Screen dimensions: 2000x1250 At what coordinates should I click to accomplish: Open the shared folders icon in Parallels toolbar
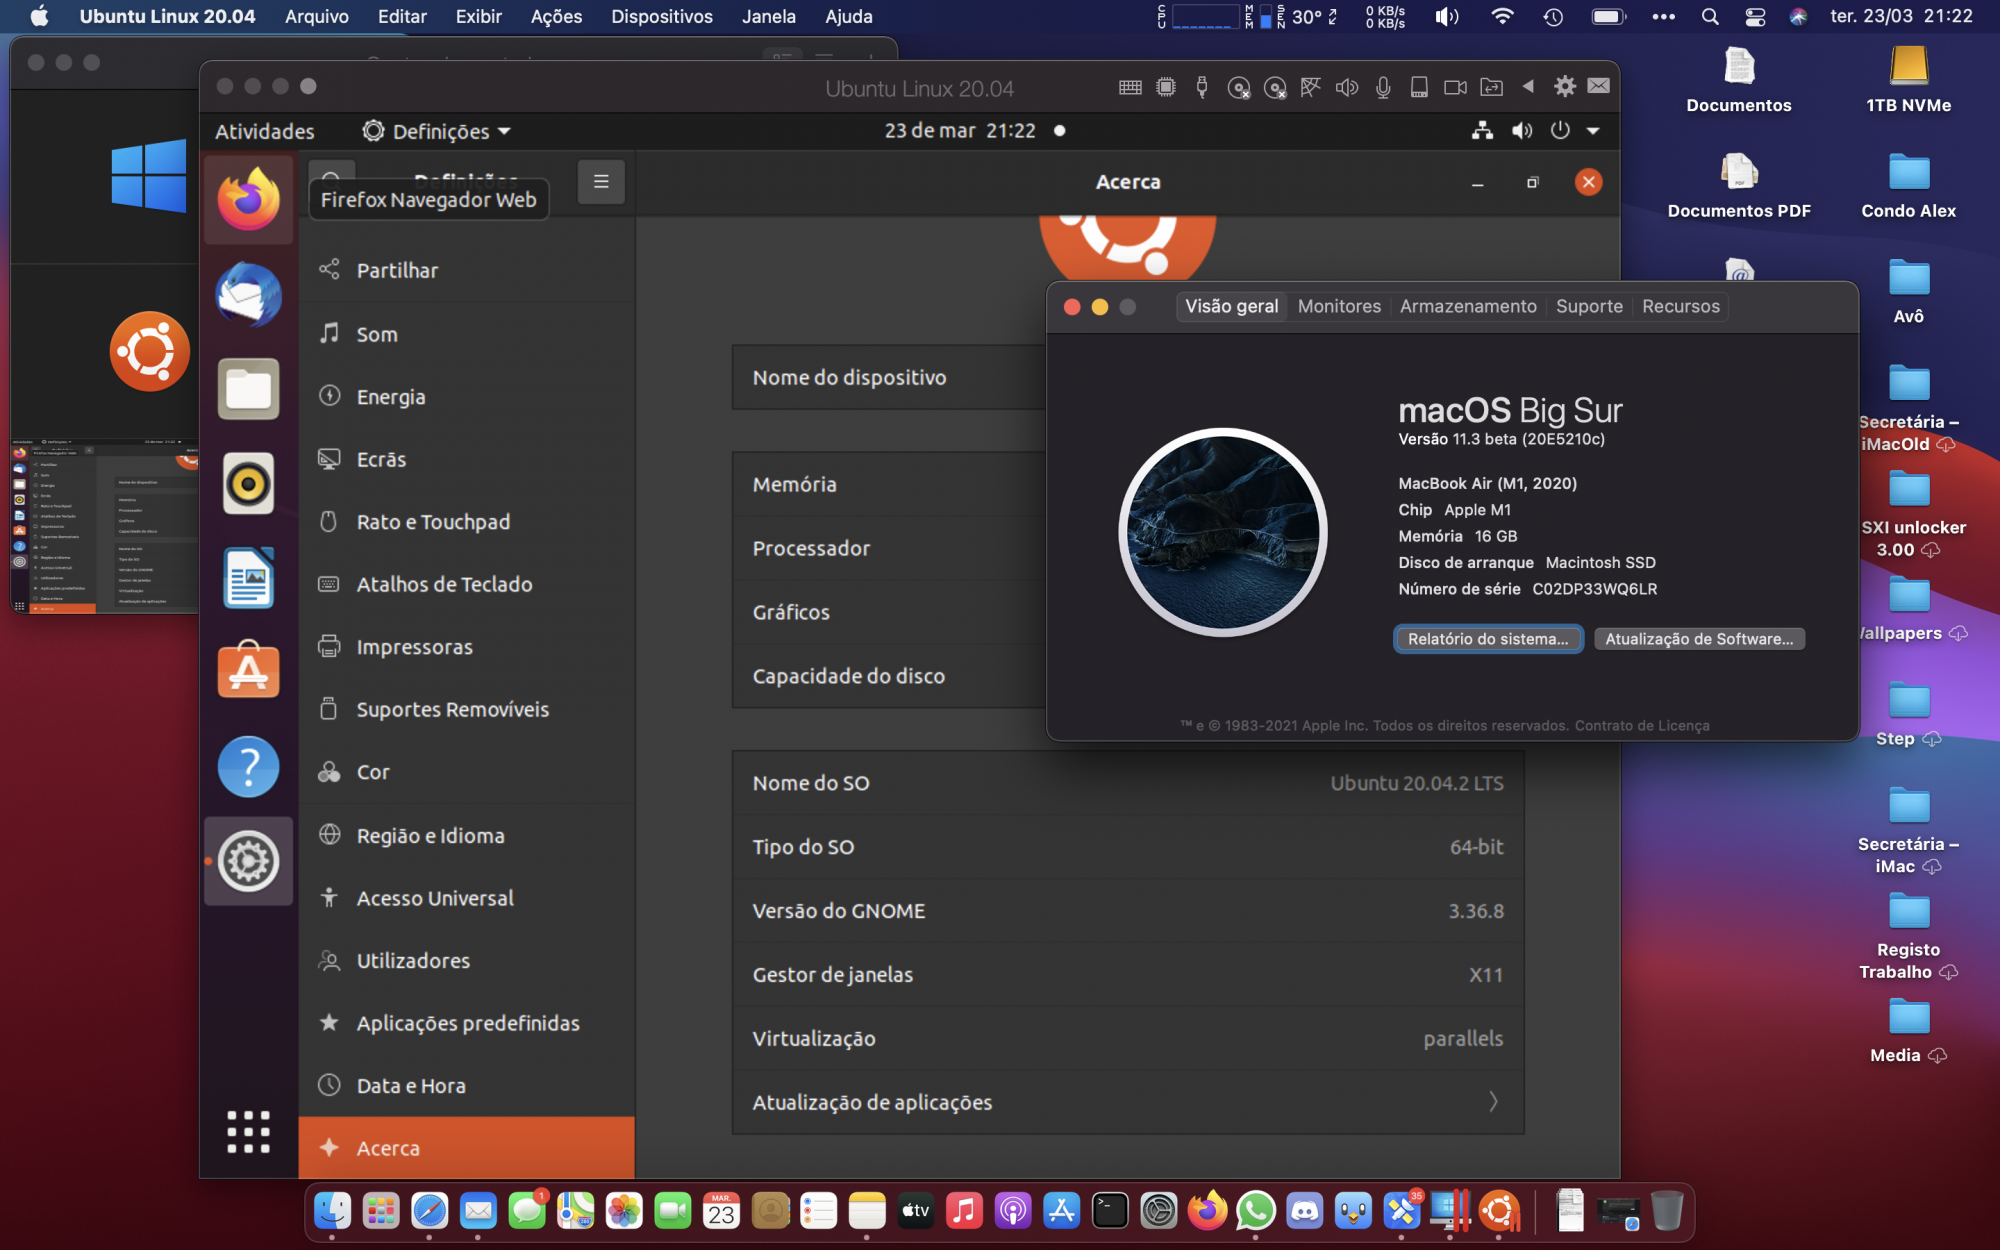(1491, 87)
